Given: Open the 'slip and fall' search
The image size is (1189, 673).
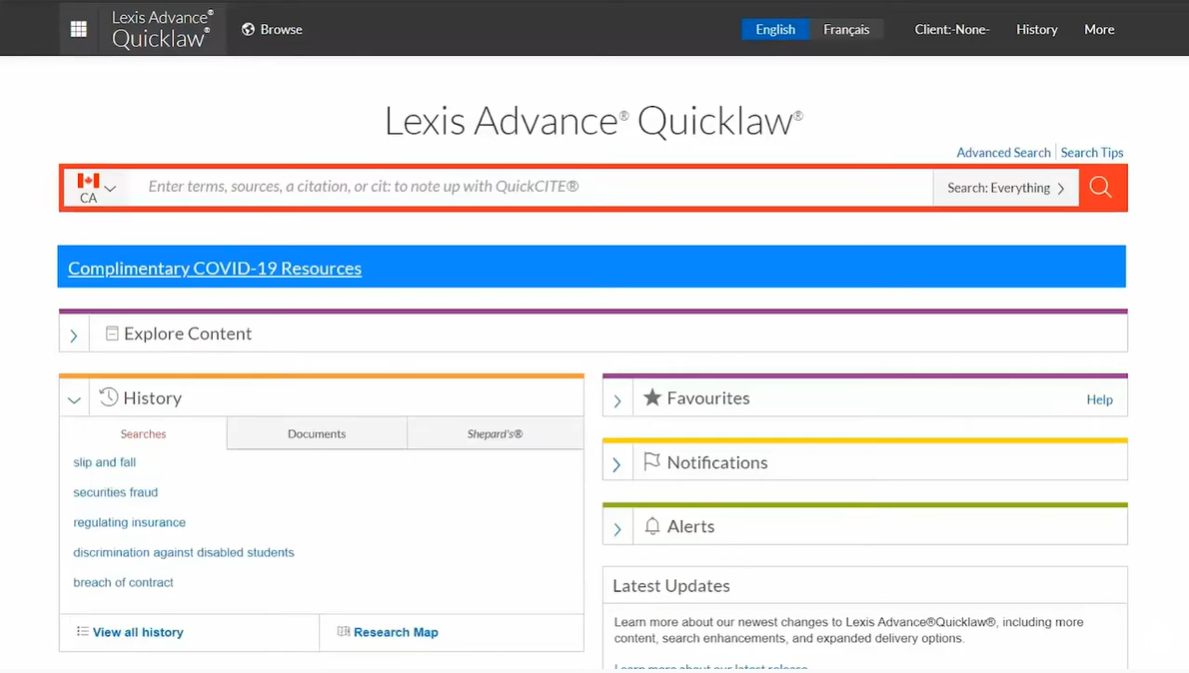Looking at the screenshot, I should 105,462.
